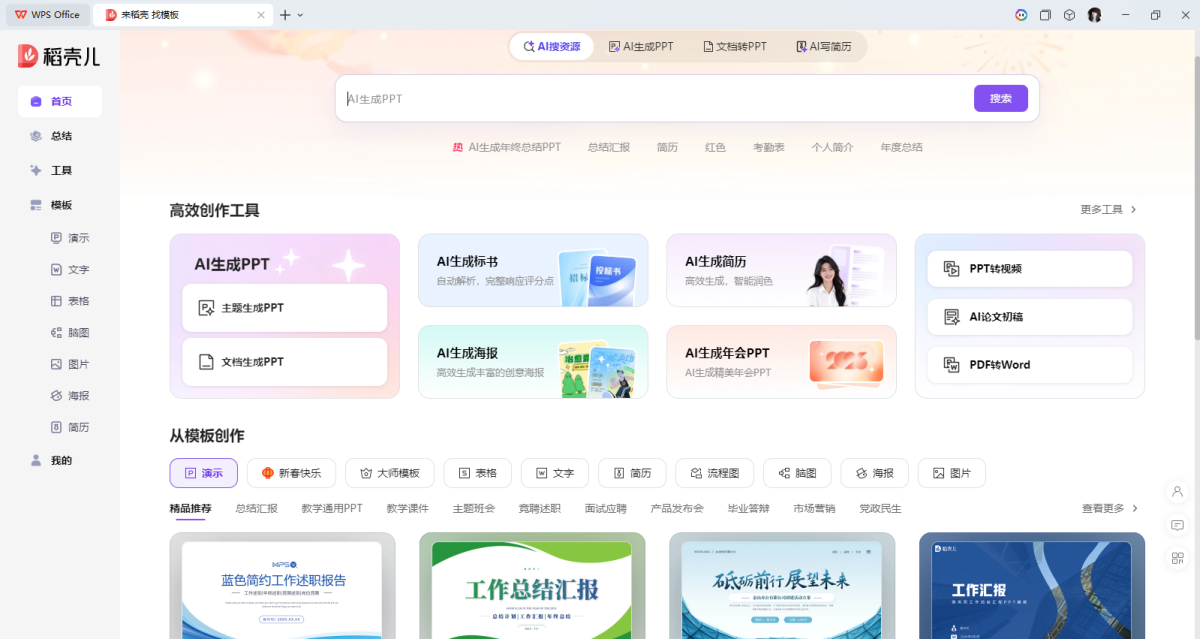Click the 稻壳儿 logo in sidebar
The image size is (1200, 639).
(x=59, y=57)
